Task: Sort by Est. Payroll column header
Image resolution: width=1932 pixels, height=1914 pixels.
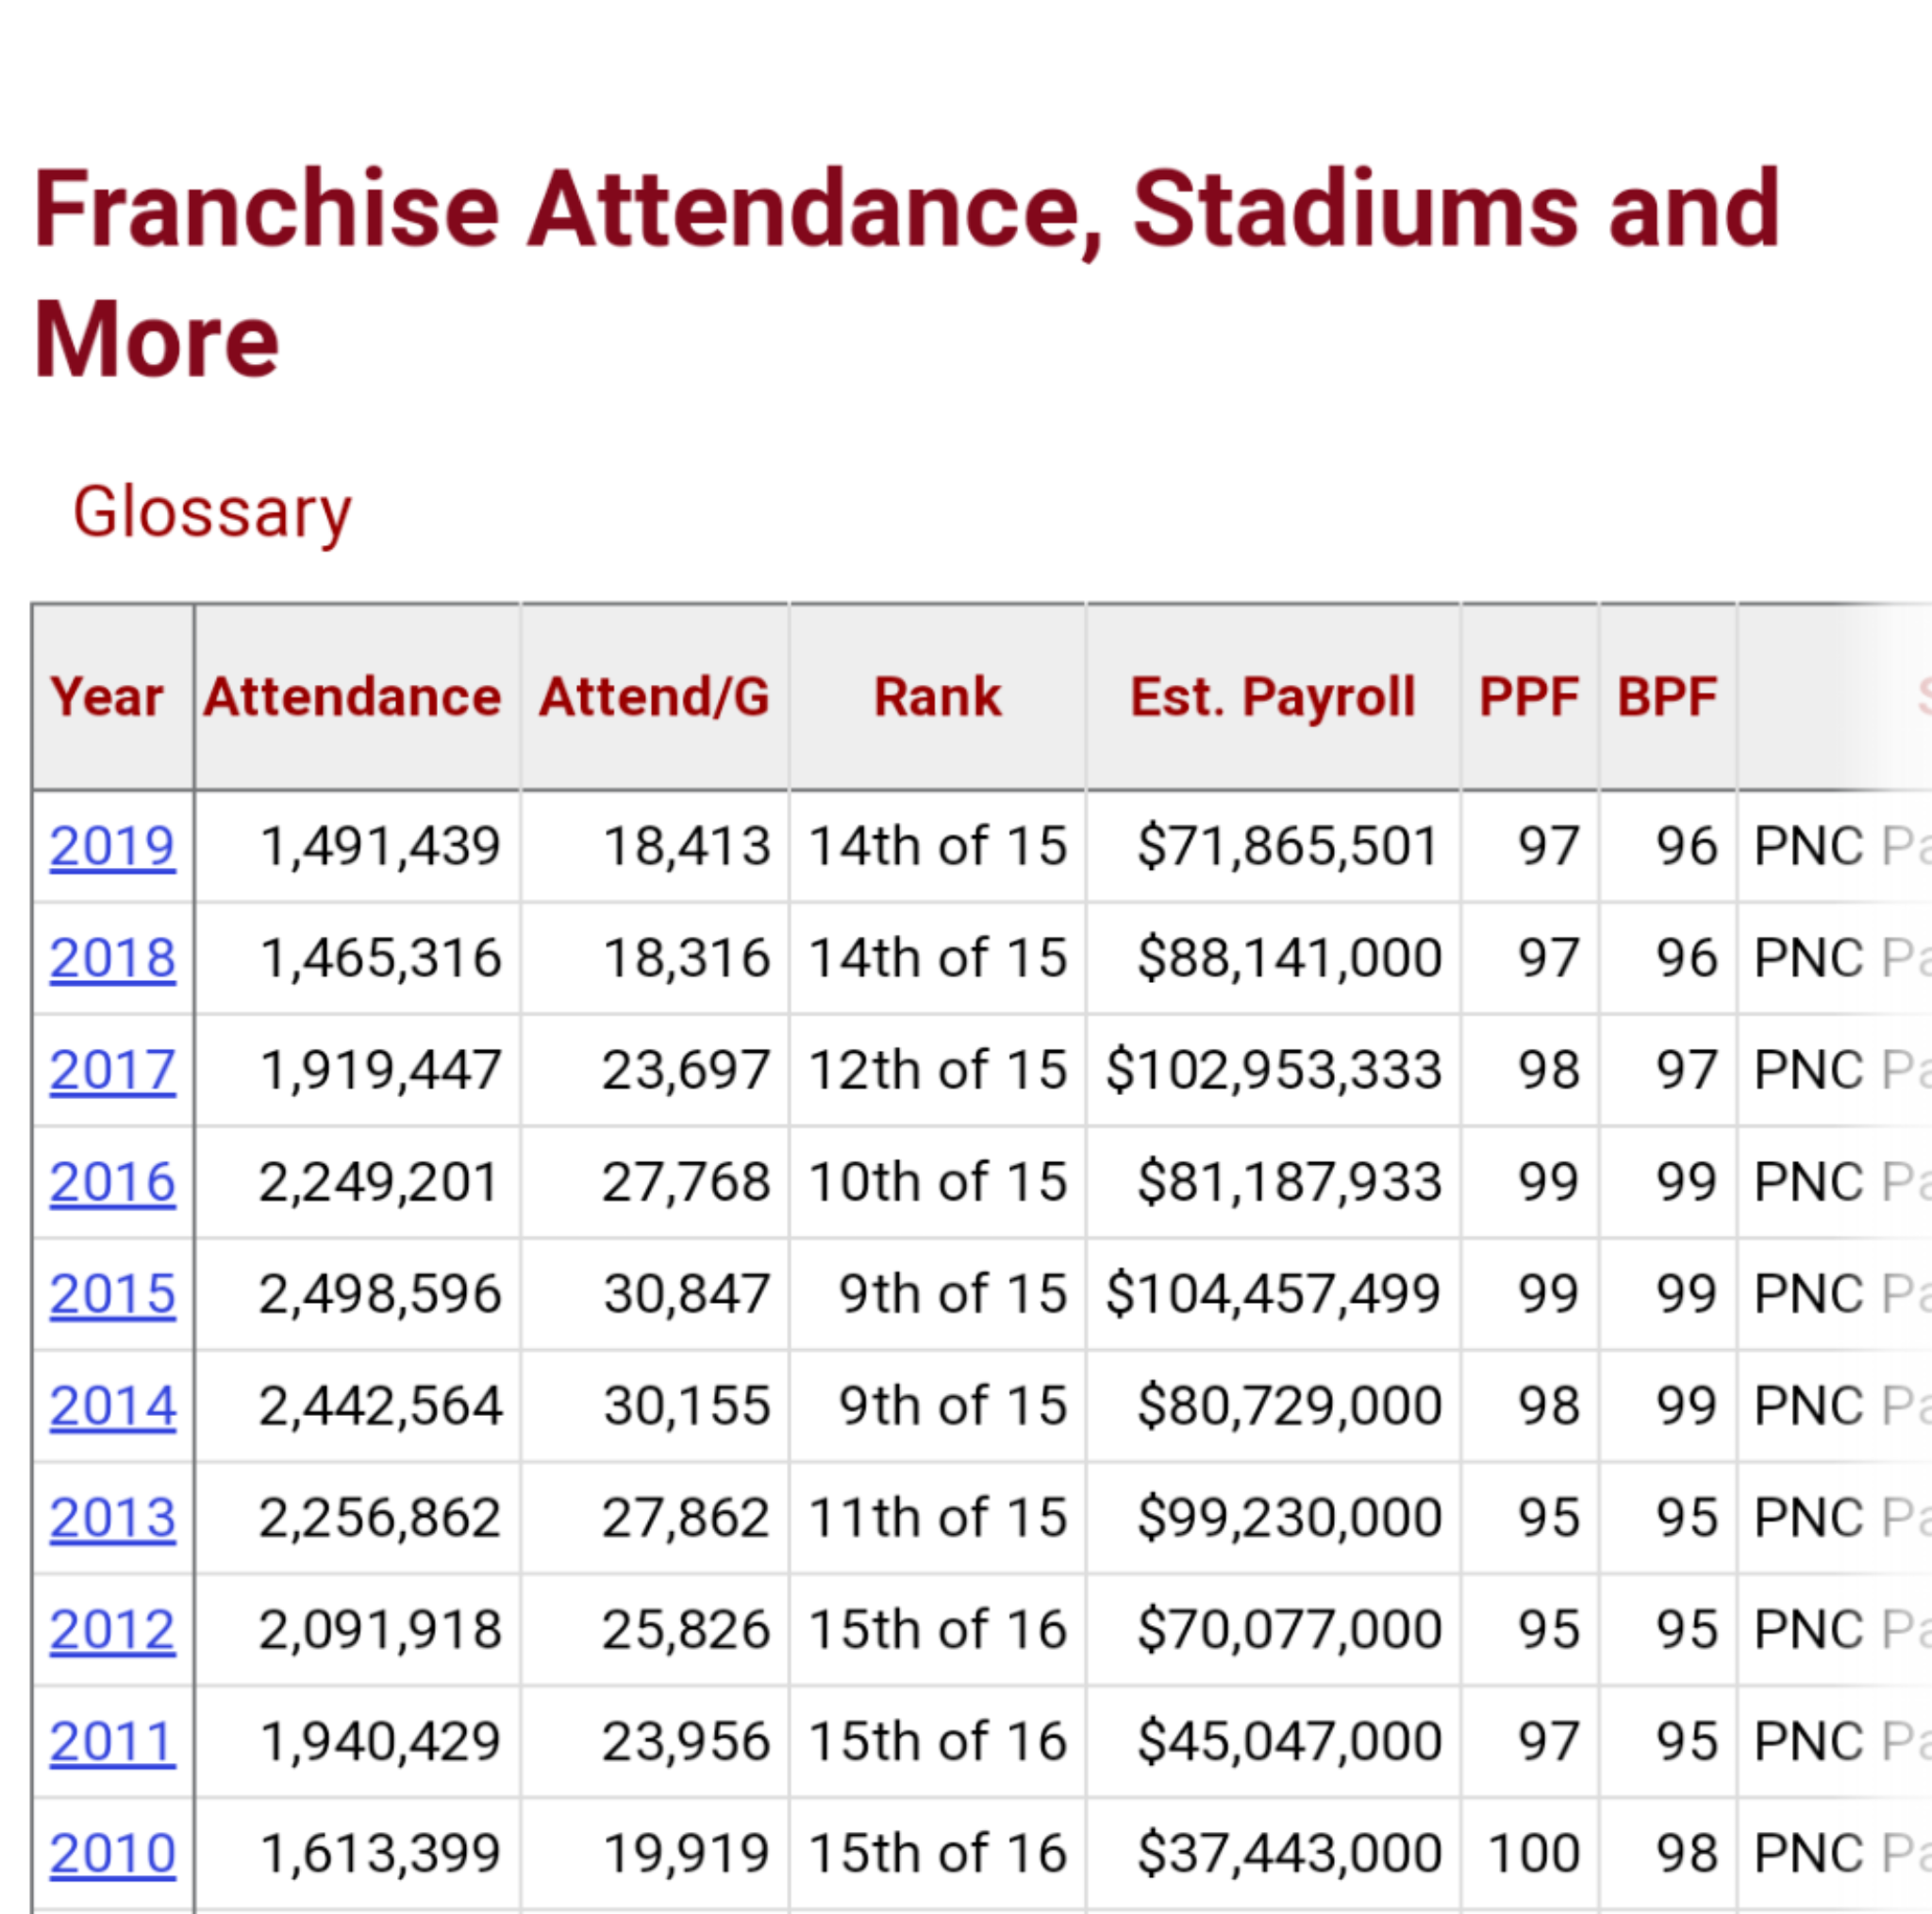Action: point(1273,697)
